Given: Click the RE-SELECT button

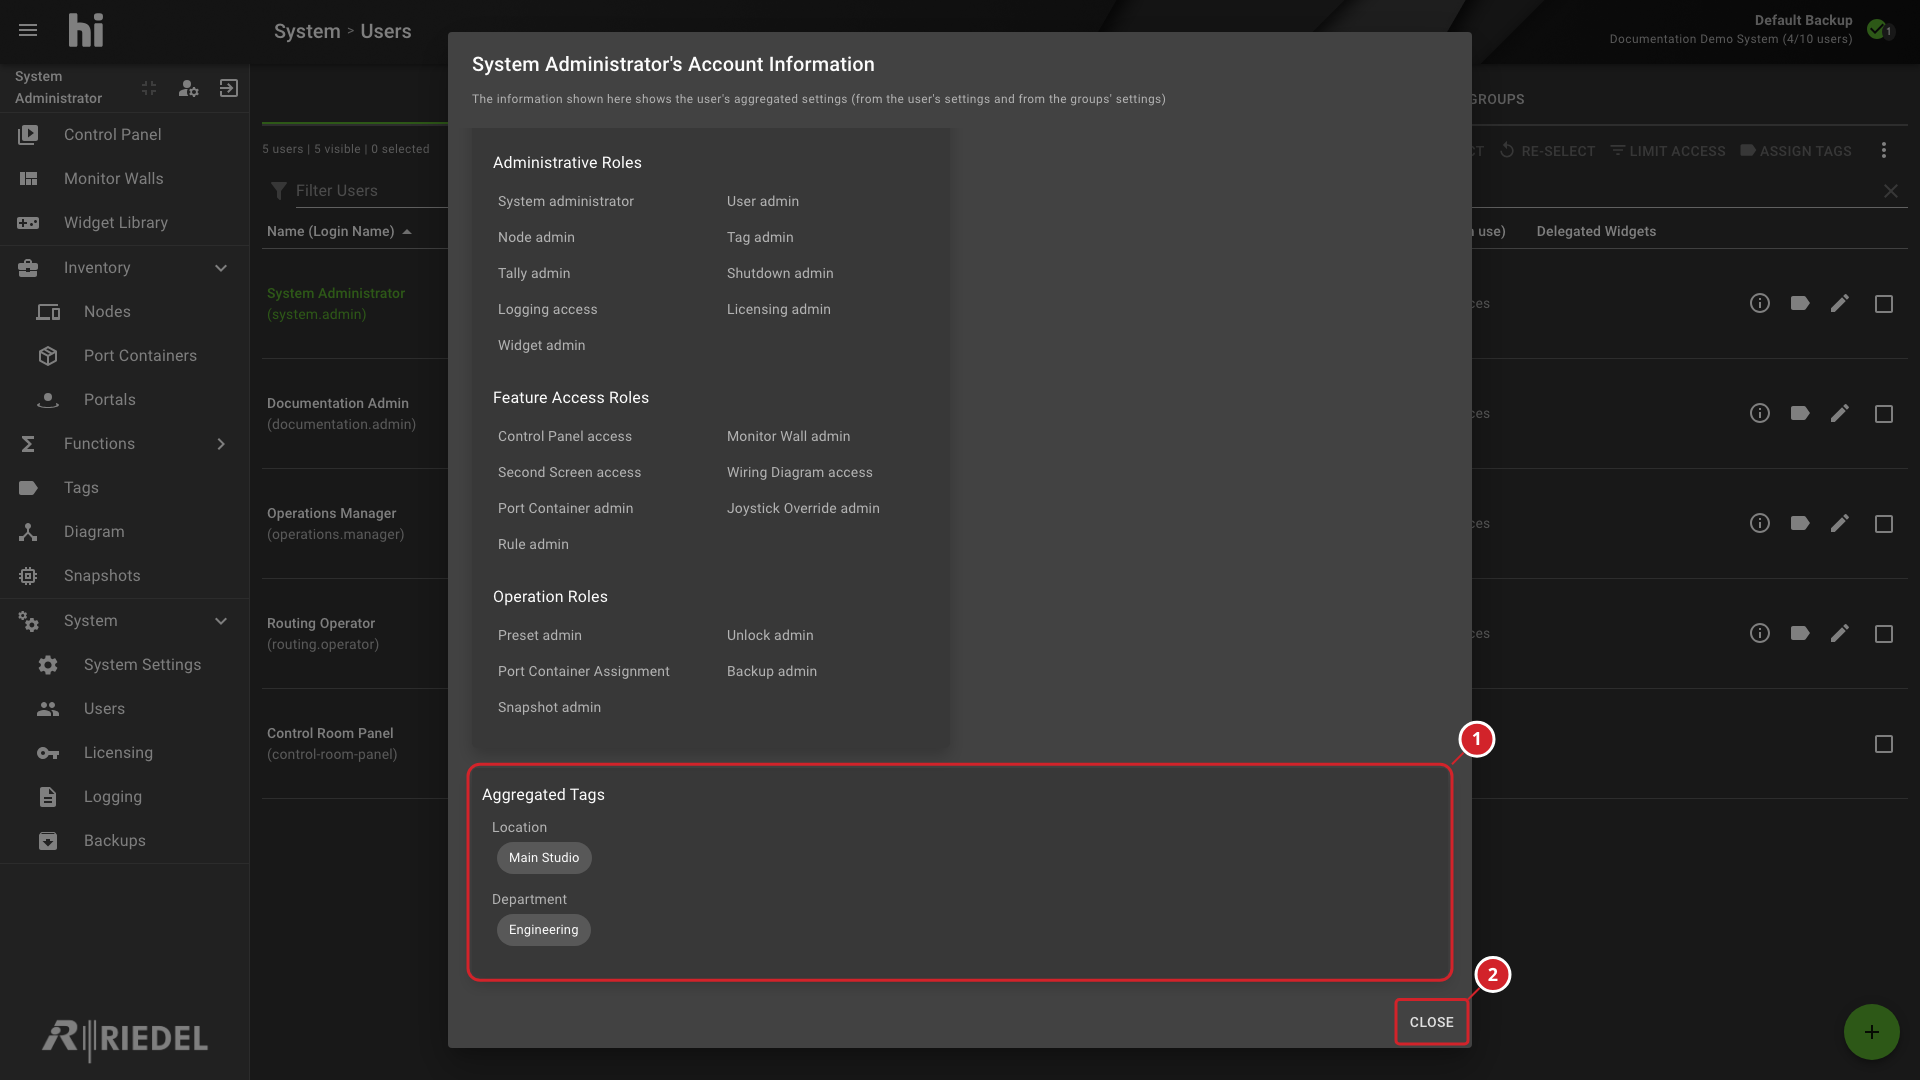Looking at the screenshot, I should [1547, 151].
